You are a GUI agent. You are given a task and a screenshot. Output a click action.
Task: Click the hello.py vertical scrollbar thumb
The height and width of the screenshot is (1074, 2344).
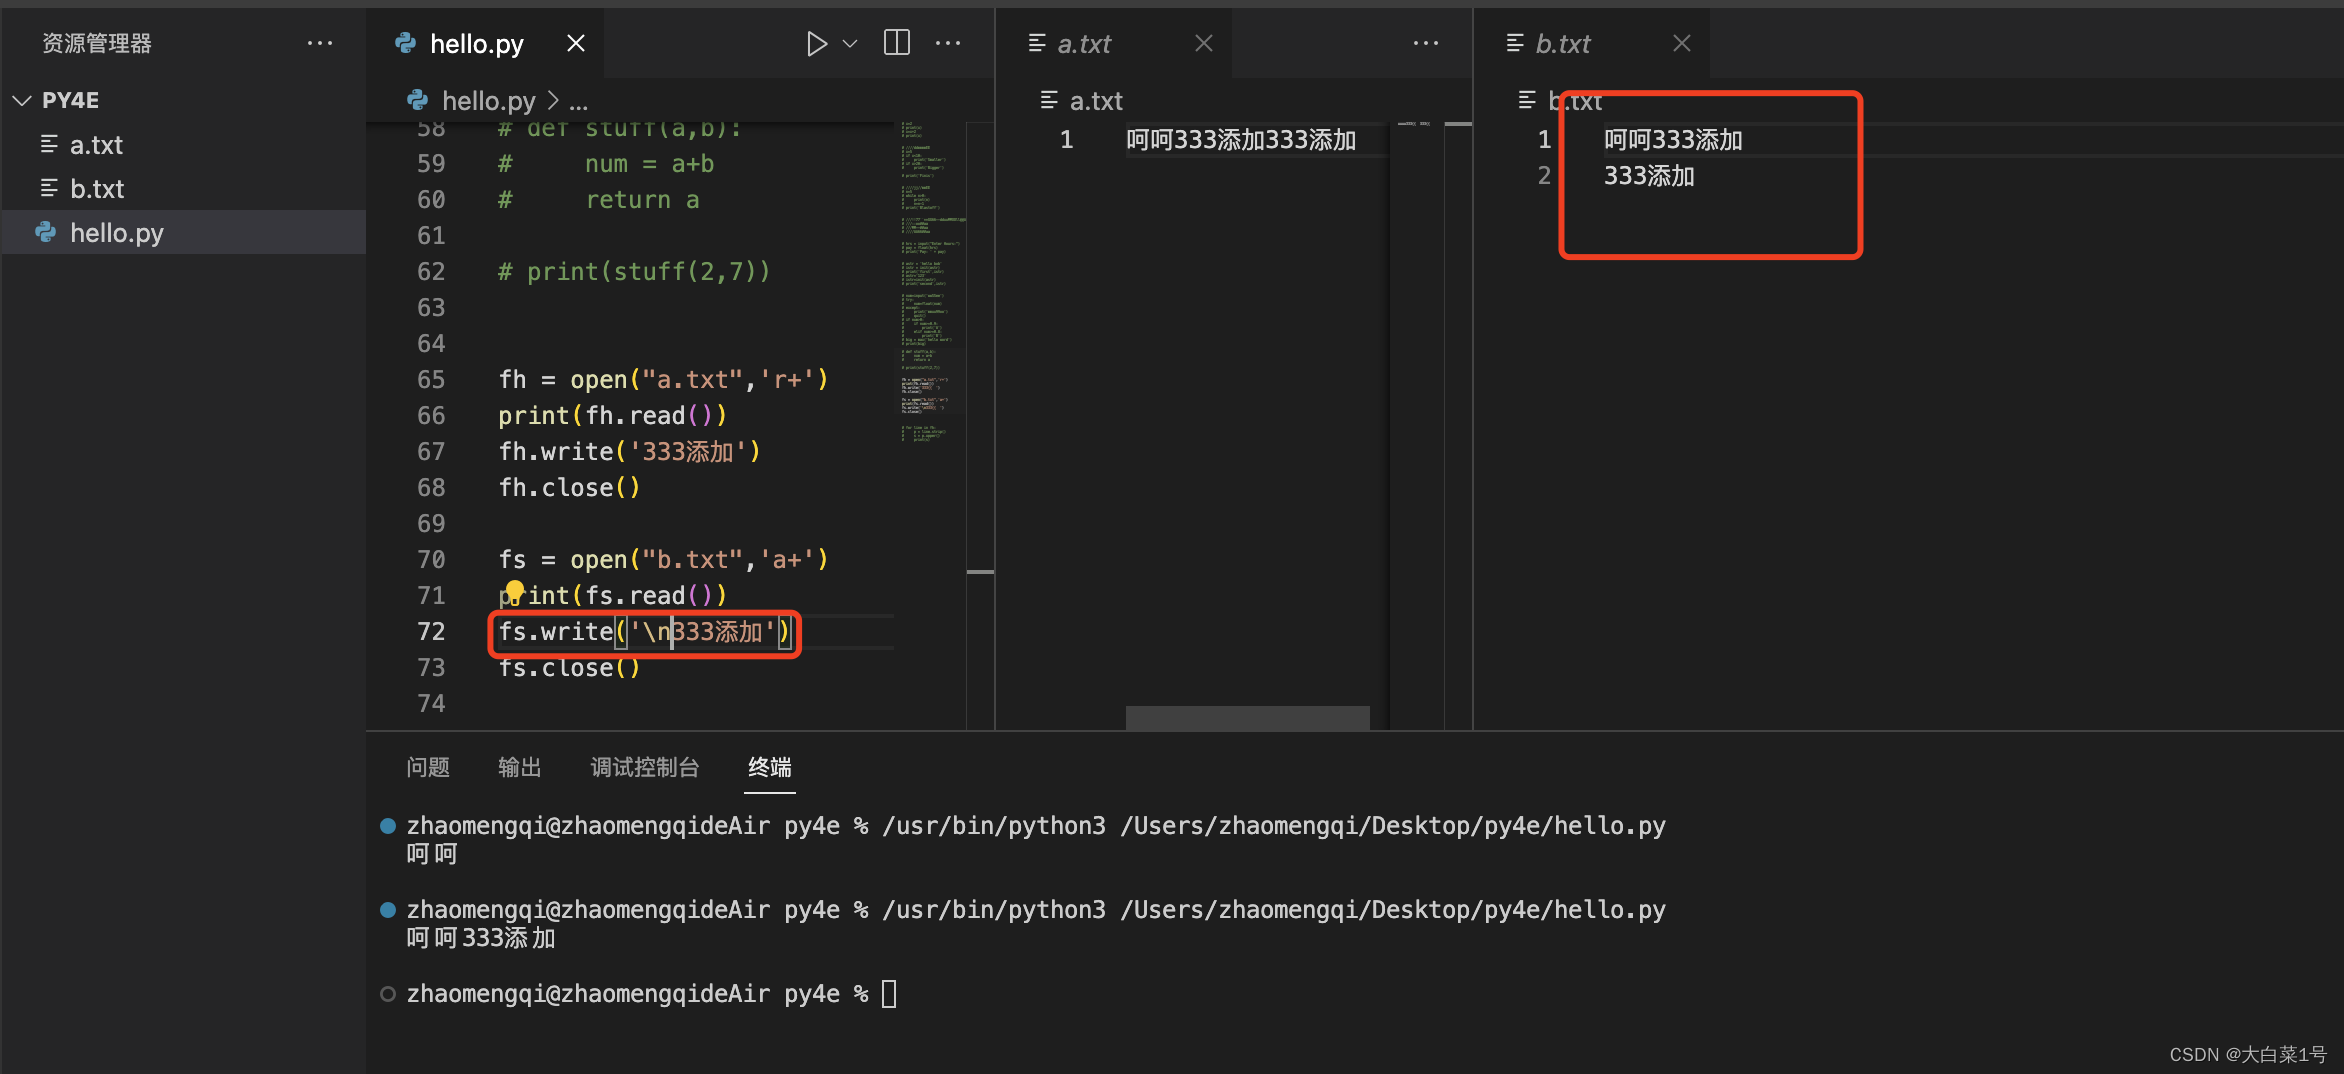[x=980, y=572]
